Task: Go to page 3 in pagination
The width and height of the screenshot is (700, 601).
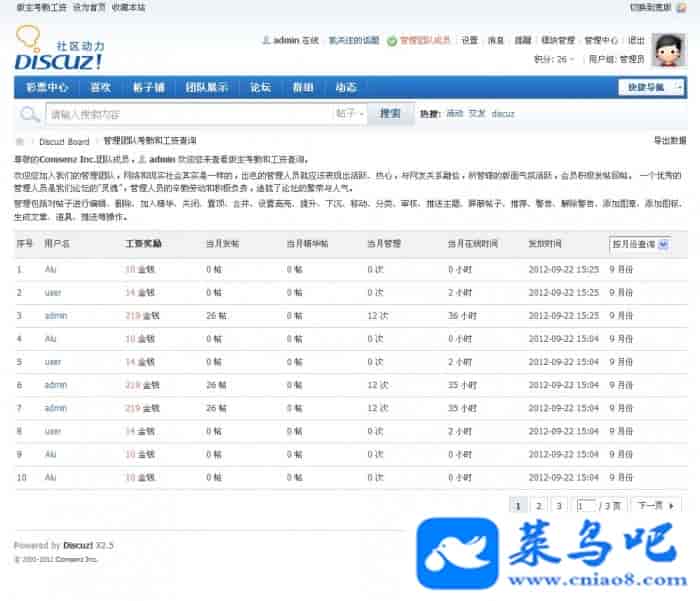Action: 559,505
